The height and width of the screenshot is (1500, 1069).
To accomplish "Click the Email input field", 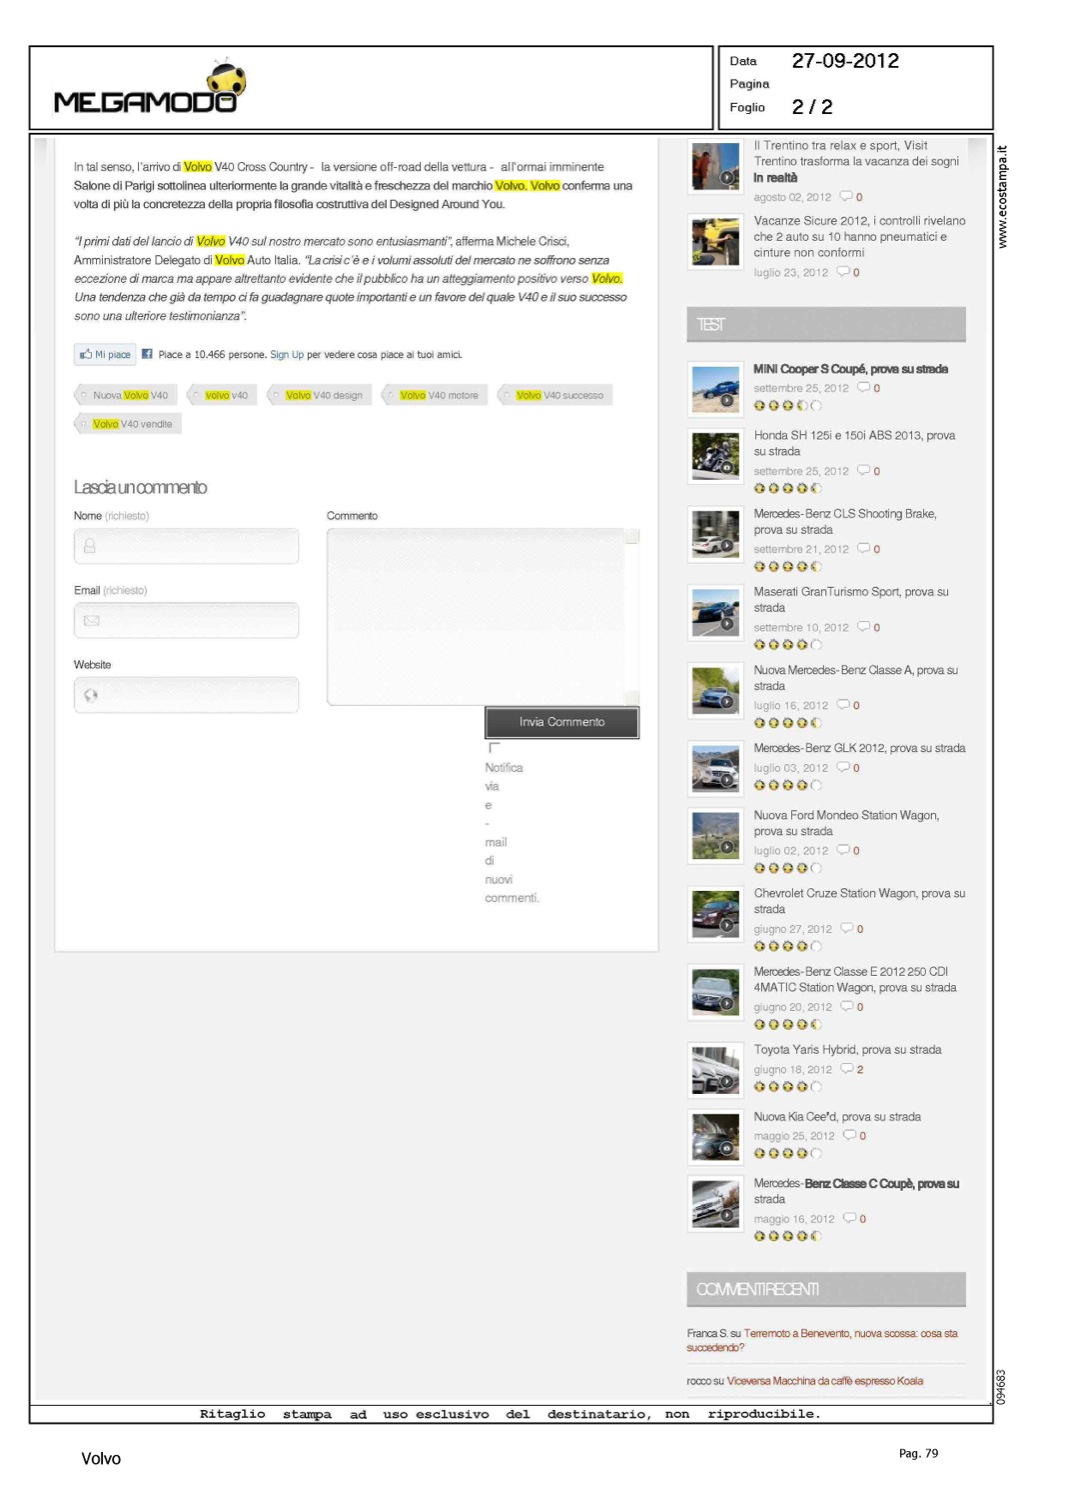I will [x=187, y=621].
